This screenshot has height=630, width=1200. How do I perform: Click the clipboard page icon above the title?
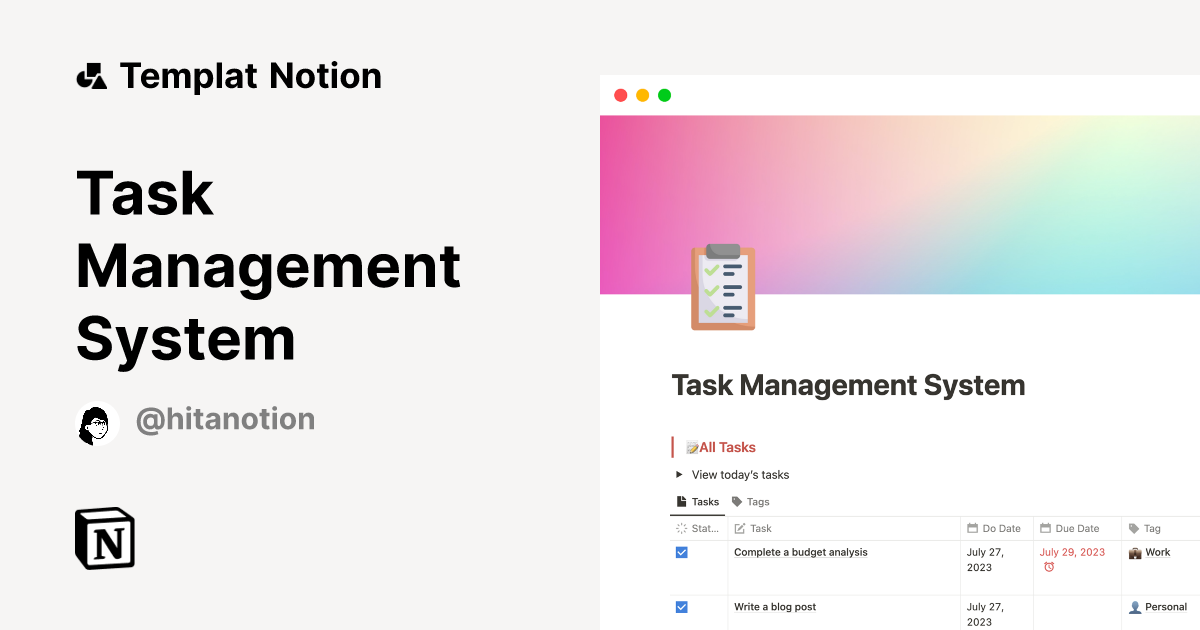[722, 287]
